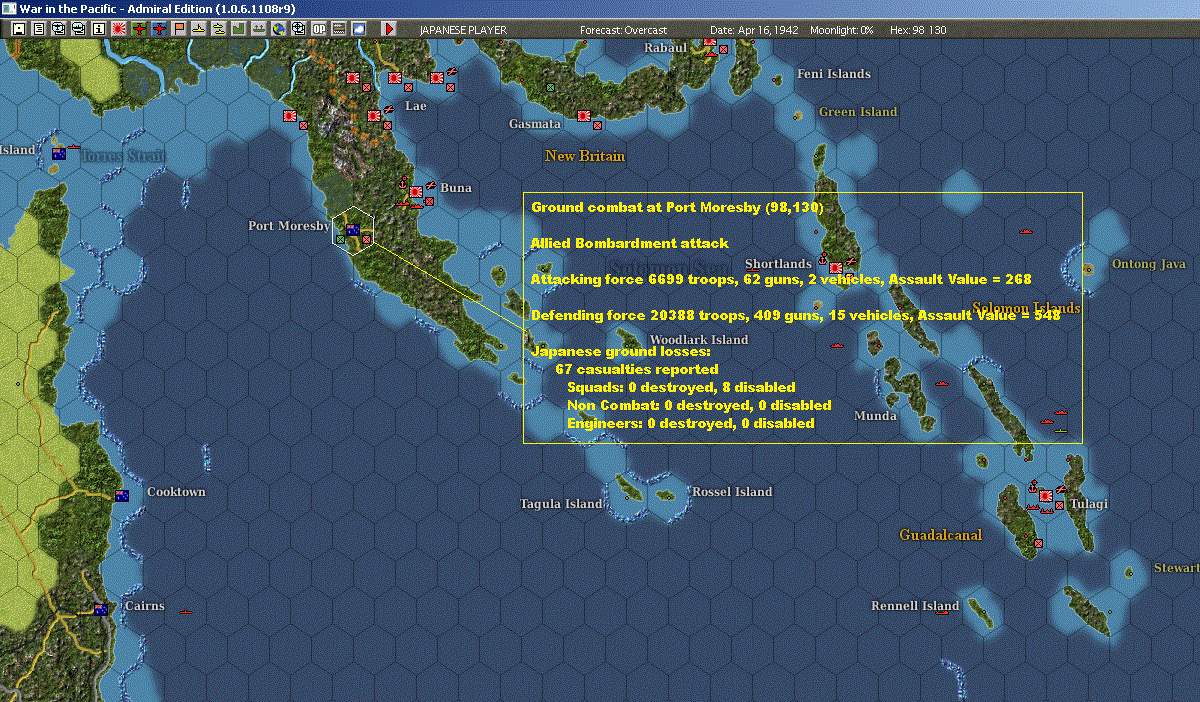The width and height of the screenshot is (1200, 702).
Task: Click 'Engineers: 0 destroyed, 0 disabled' line
Action: (691, 423)
